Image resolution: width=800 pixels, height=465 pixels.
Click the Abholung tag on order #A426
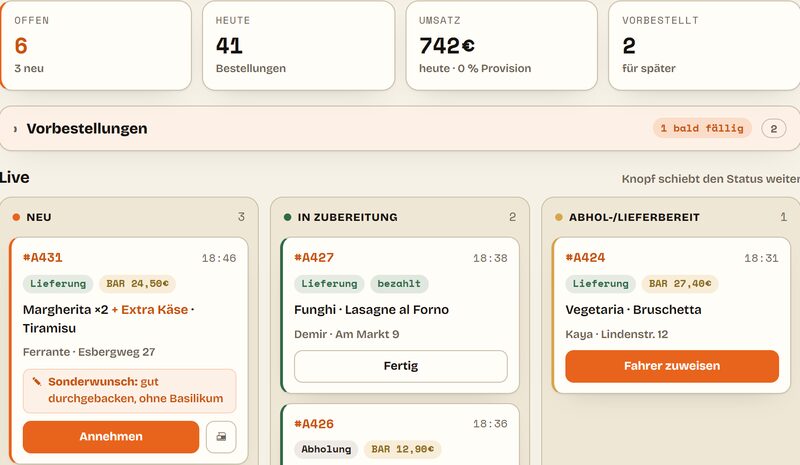(x=326, y=449)
